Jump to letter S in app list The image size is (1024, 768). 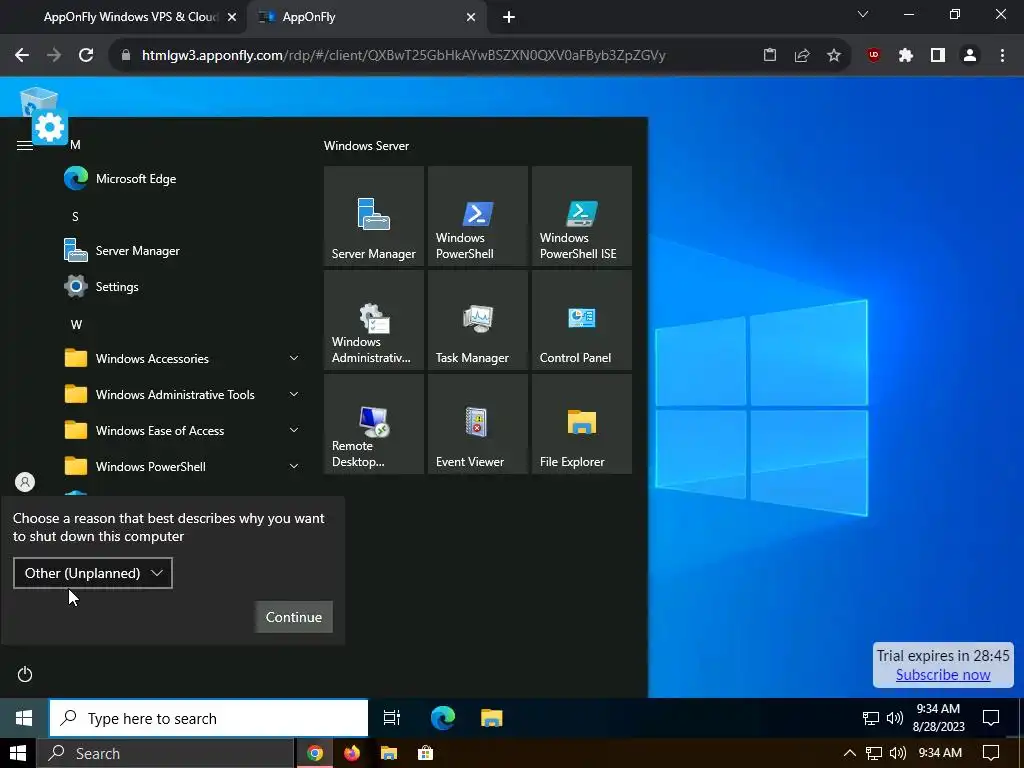click(75, 217)
